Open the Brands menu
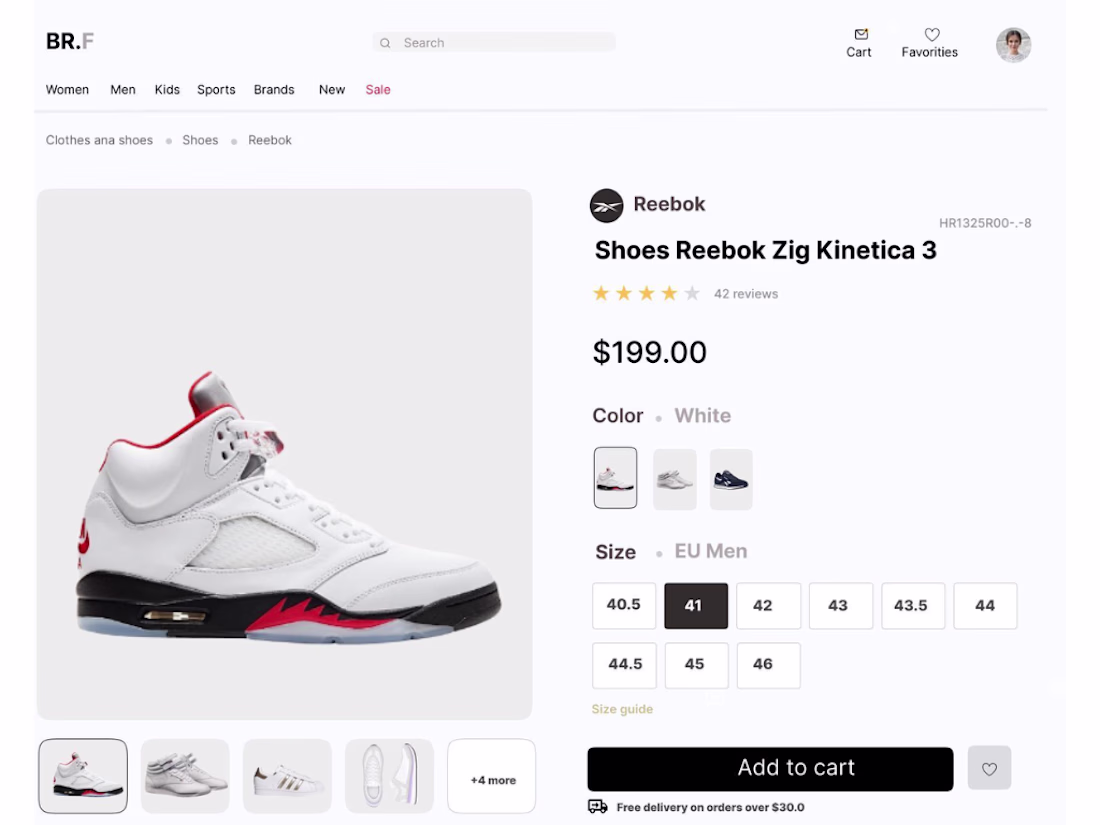 coord(274,90)
